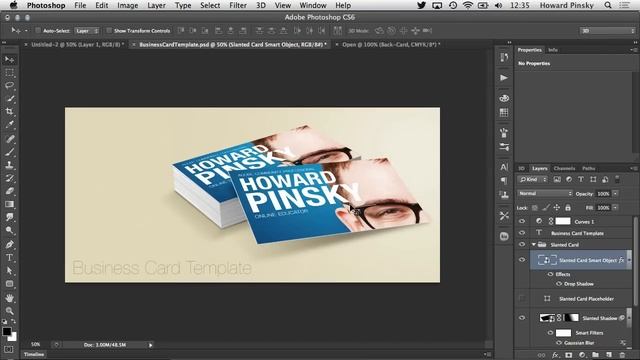Open the status bar arrow menu

[x=151, y=345]
